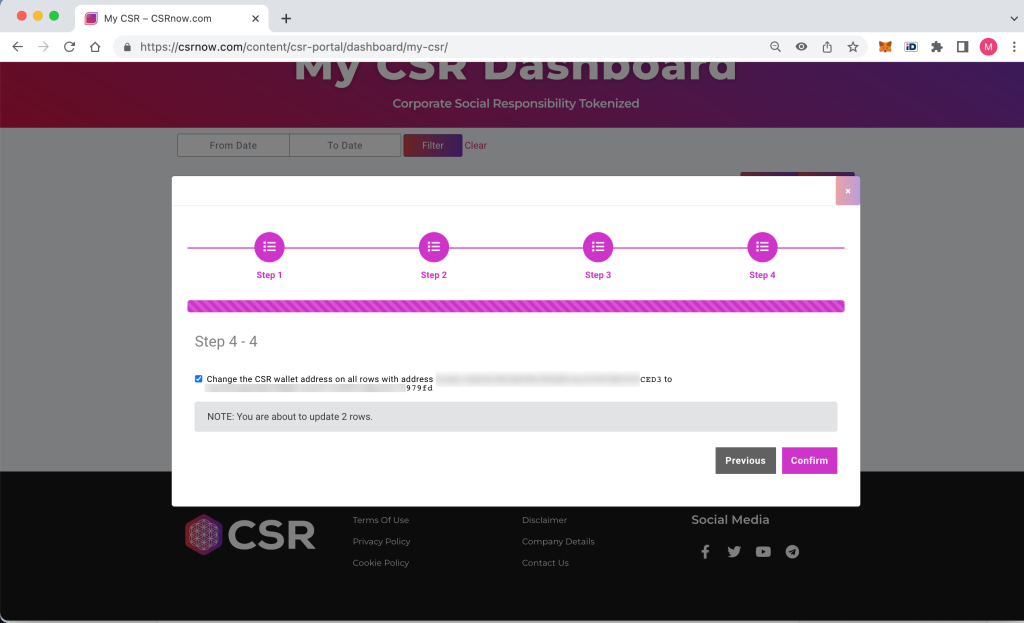The image size is (1024, 623).
Task: Open the ID extension icon
Action: tap(911, 47)
